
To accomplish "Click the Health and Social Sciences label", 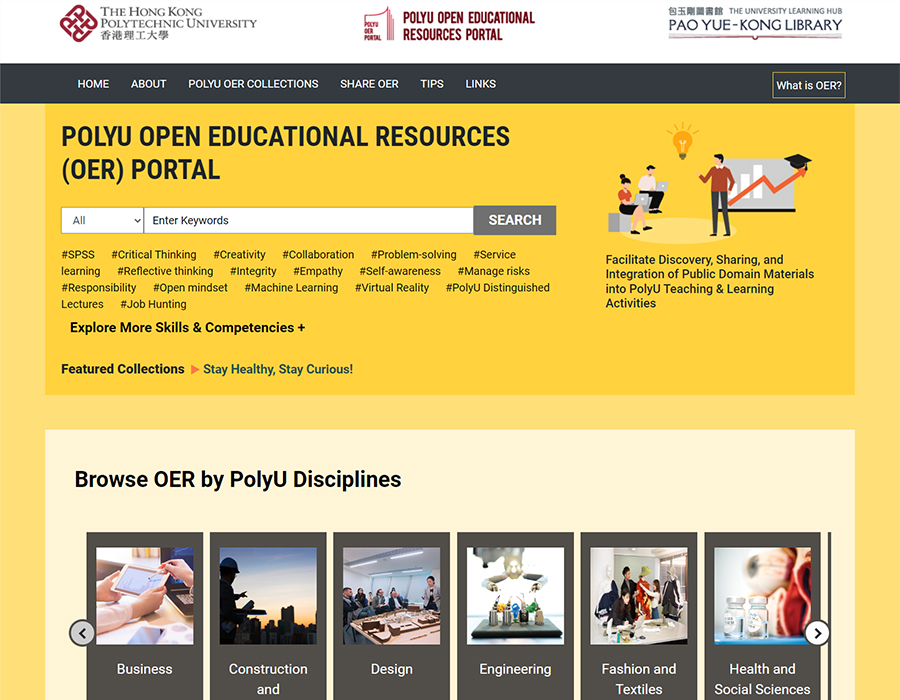I will tap(762, 679).
